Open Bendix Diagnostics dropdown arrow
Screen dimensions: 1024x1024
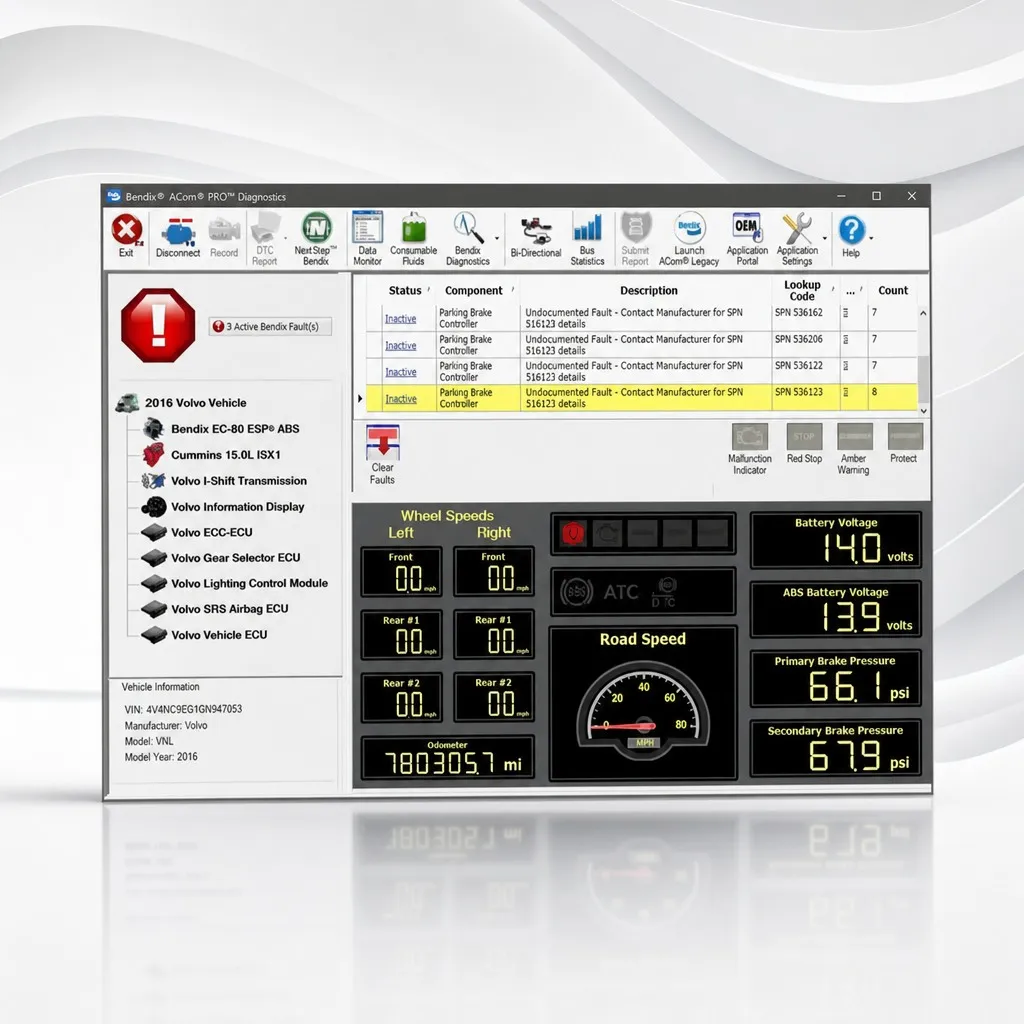[497, 238]
